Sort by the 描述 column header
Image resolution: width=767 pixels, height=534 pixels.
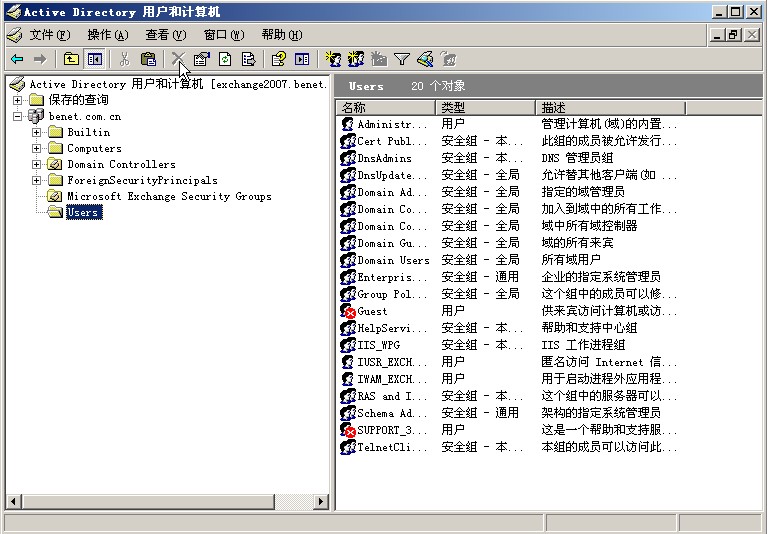point(610,108)
